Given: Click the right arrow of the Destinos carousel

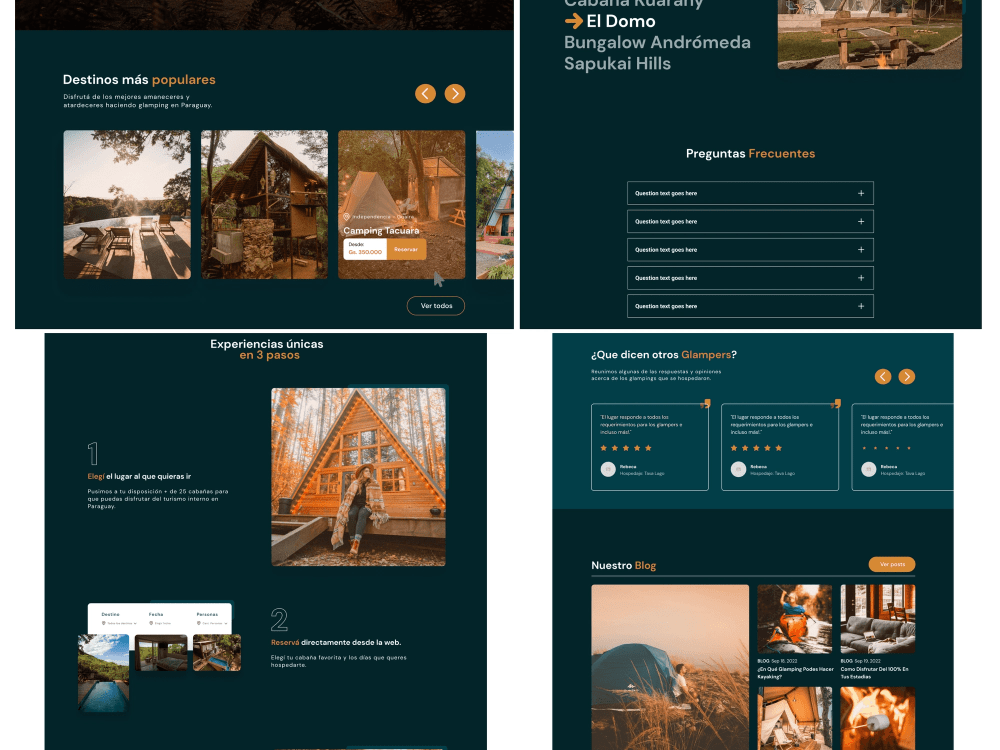Looking at the screenshot, I should click(x=455, y=93).
